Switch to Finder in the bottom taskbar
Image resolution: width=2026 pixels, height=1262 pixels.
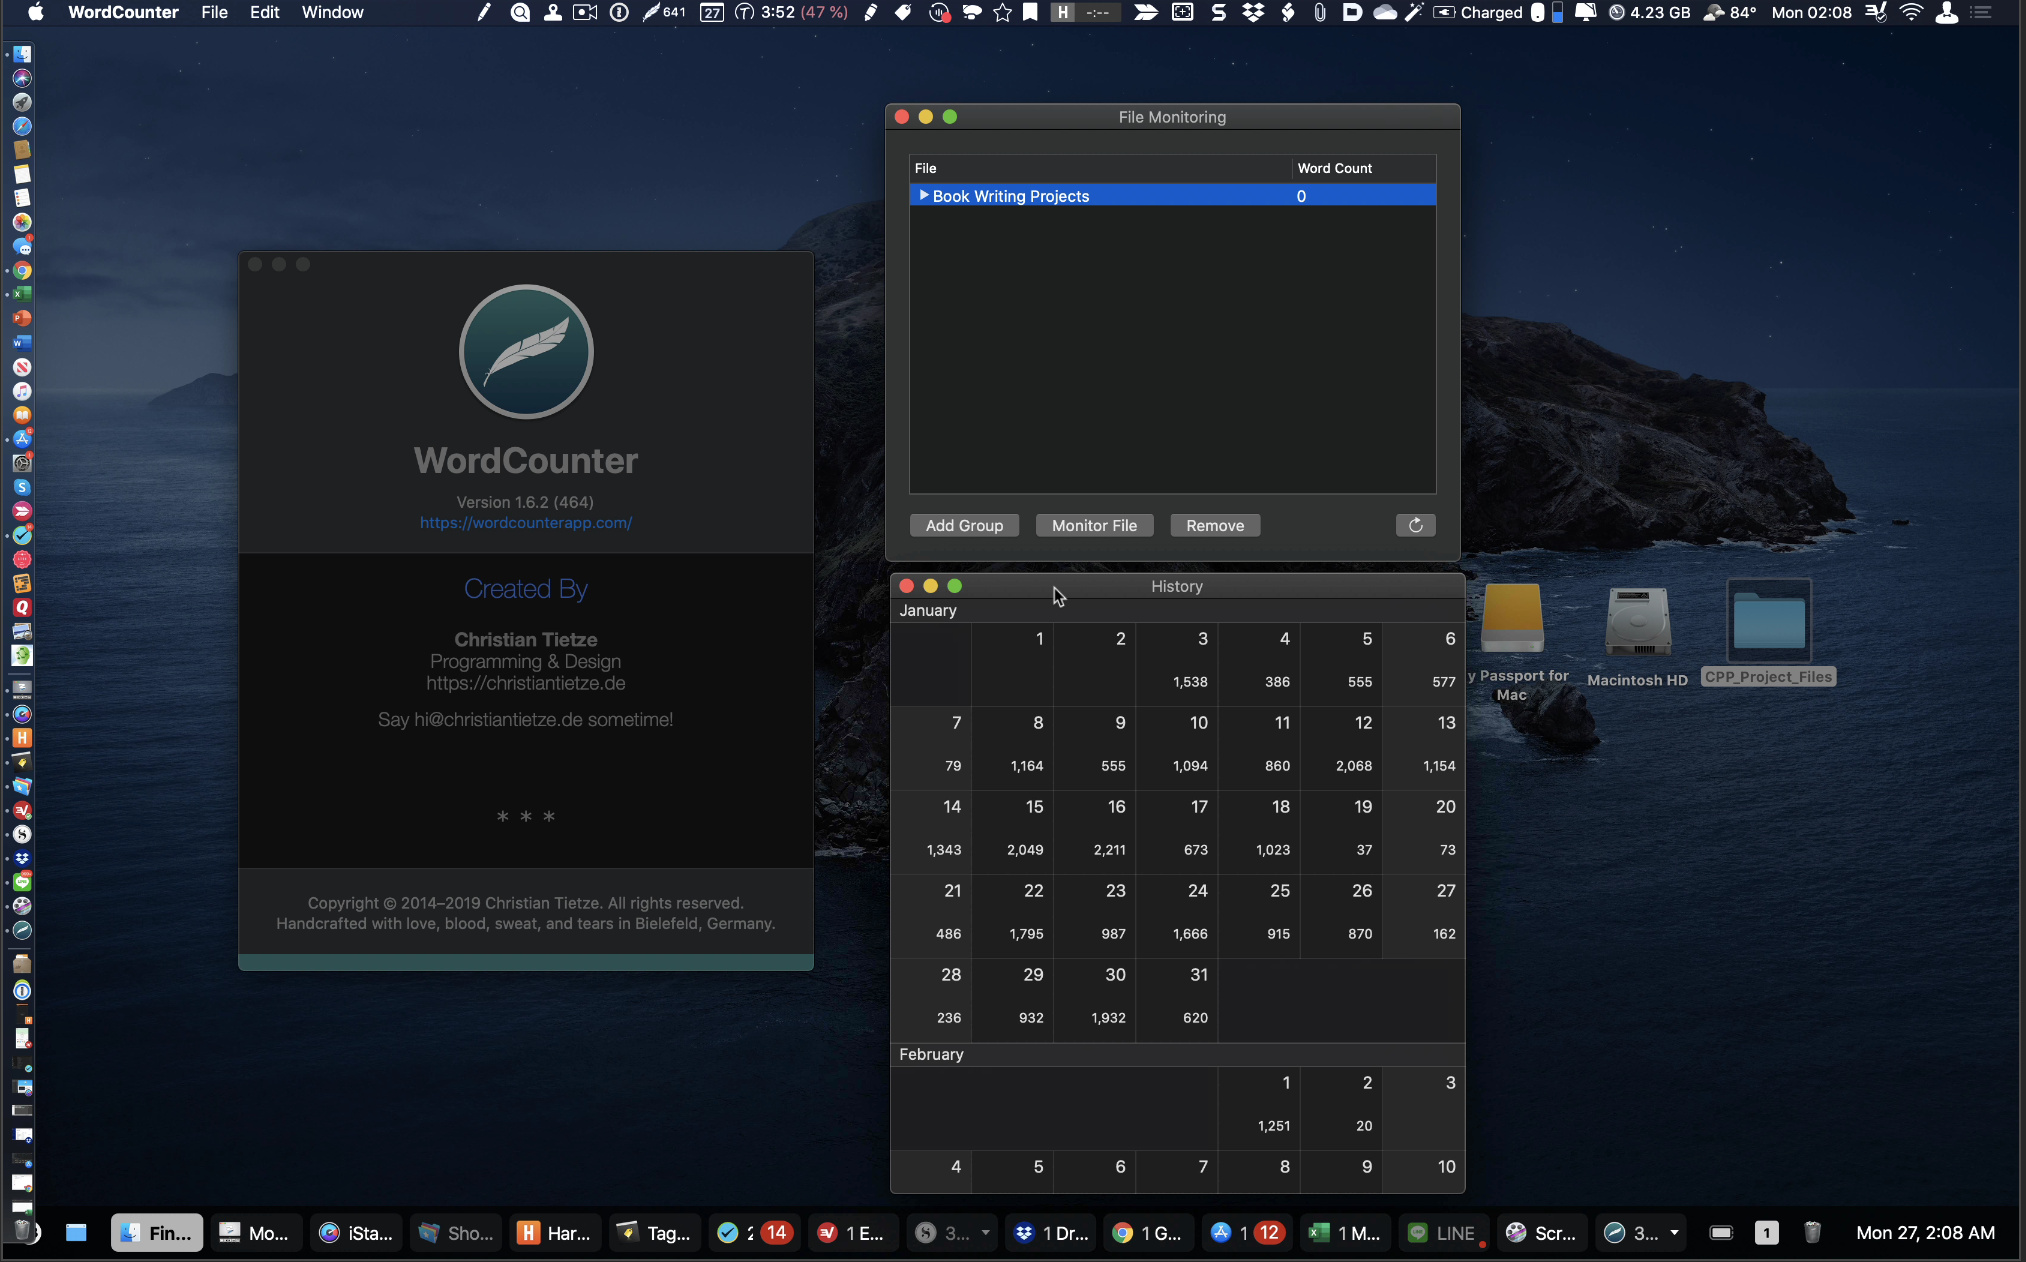click(x=157, y=1233)
